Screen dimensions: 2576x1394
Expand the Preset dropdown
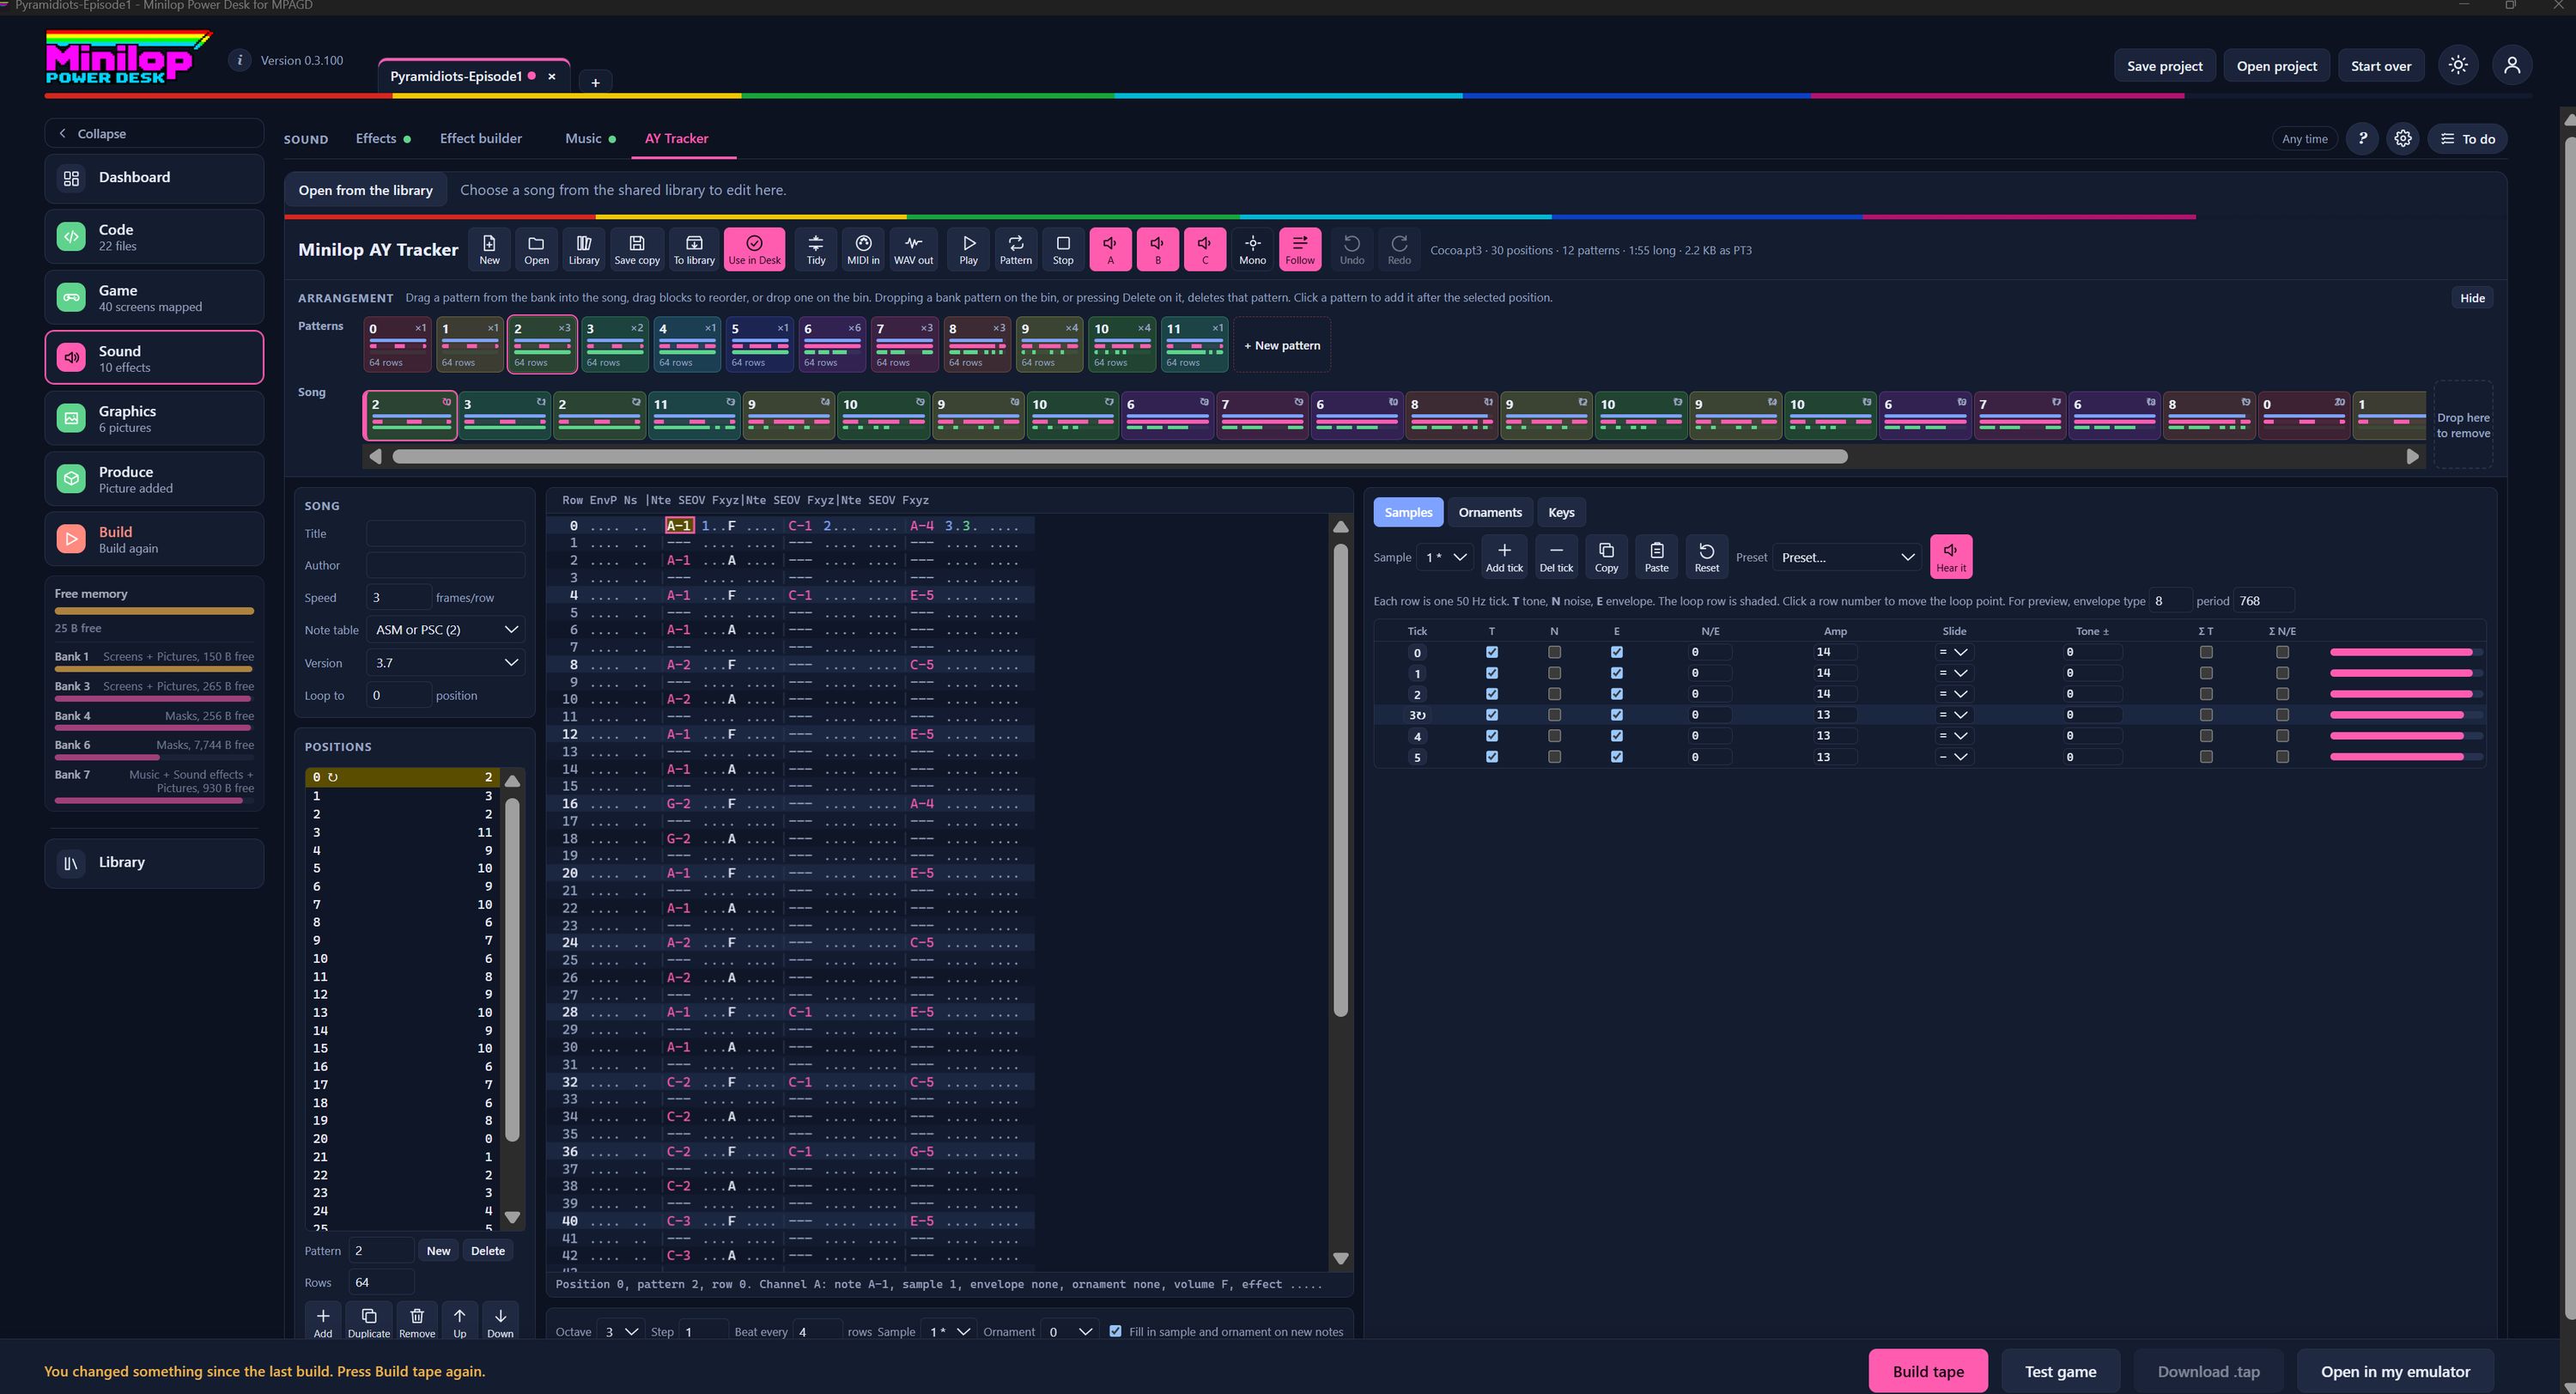(1847, 557)
